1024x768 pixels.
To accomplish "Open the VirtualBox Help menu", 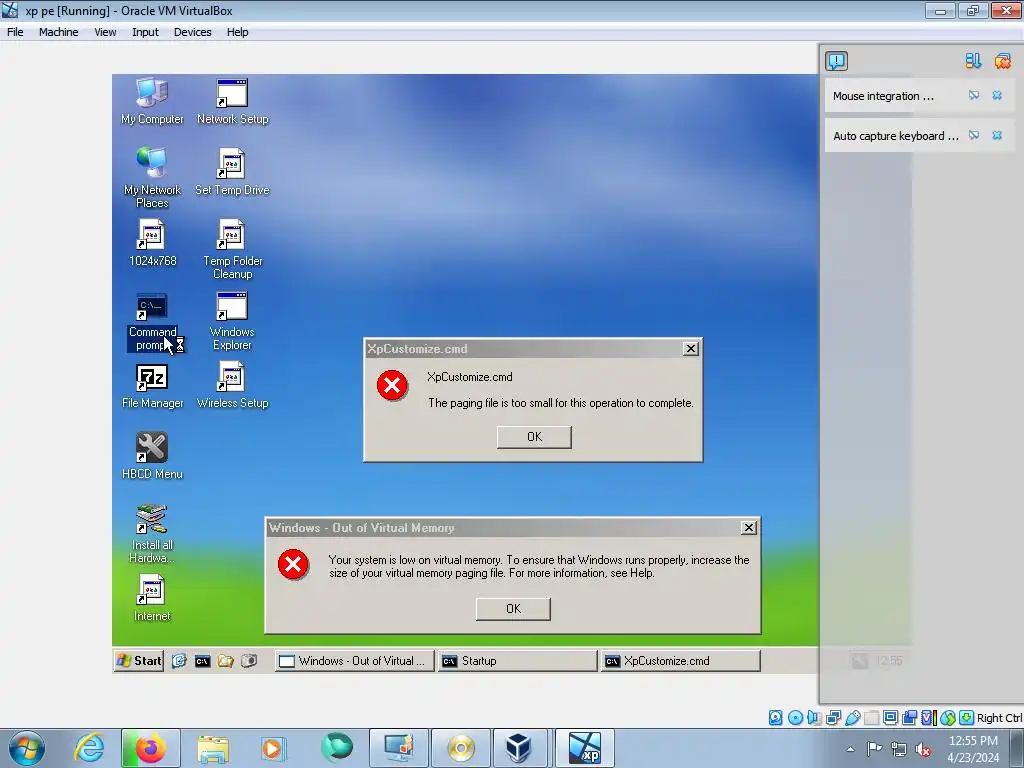I will click(x=237, y=32).
